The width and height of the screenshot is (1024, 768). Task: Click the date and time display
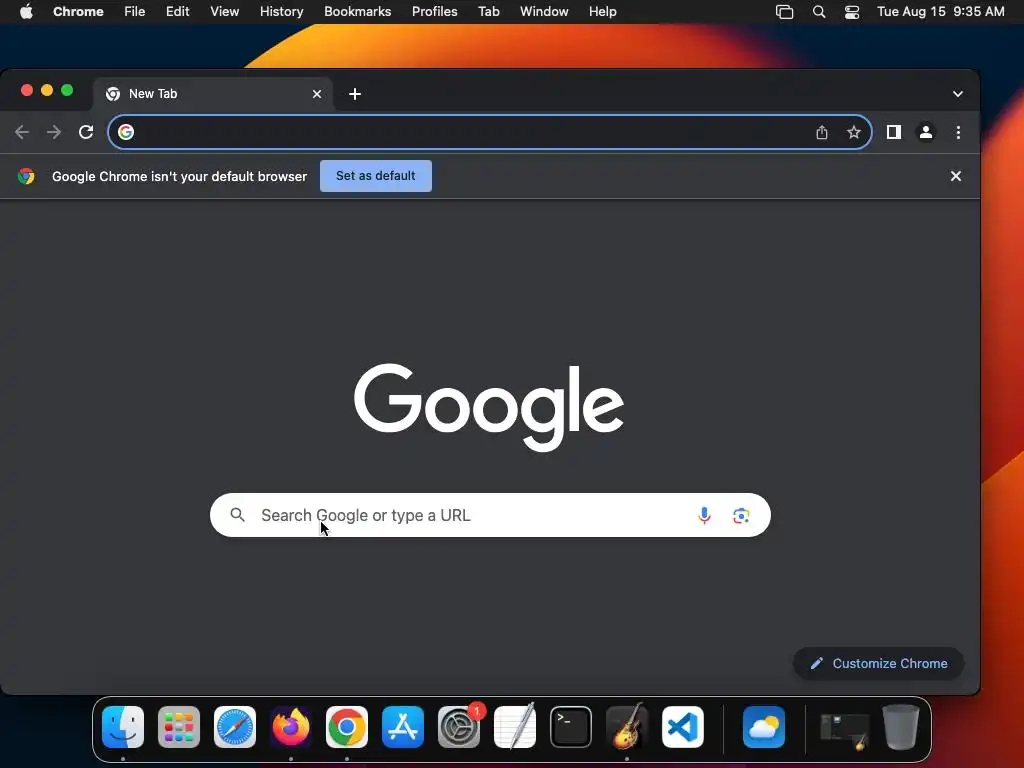(x=940, y=12)
